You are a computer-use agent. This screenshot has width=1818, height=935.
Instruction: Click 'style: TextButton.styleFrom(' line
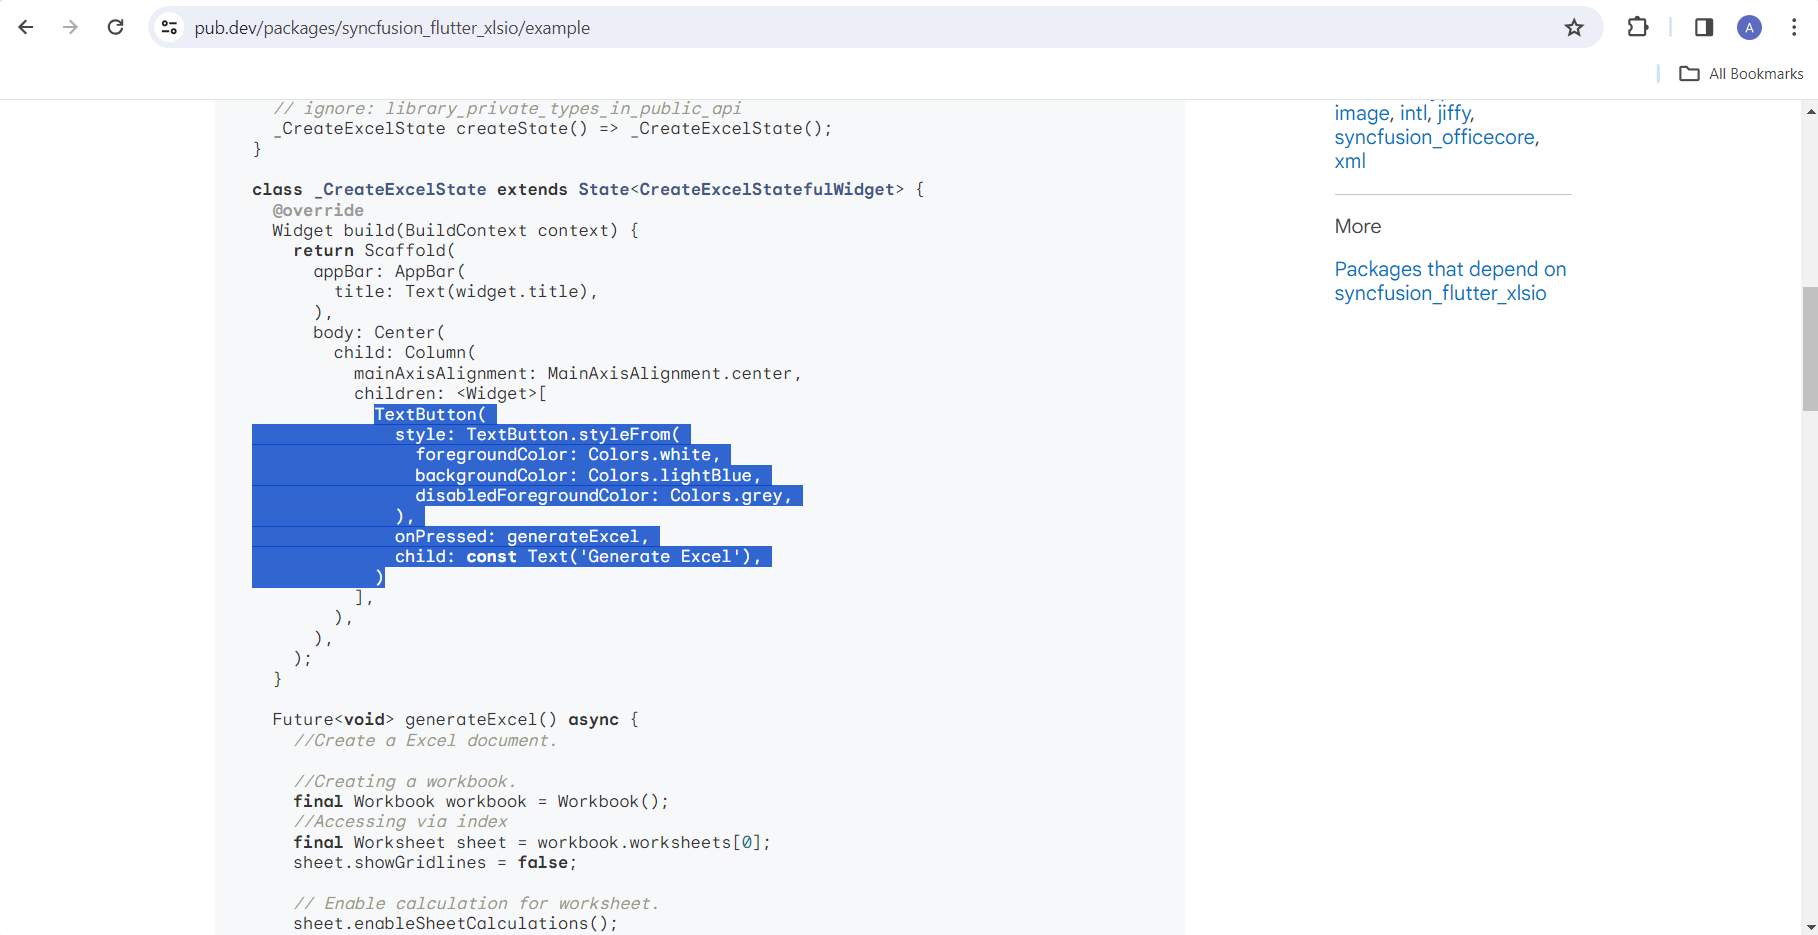(537, 435)
